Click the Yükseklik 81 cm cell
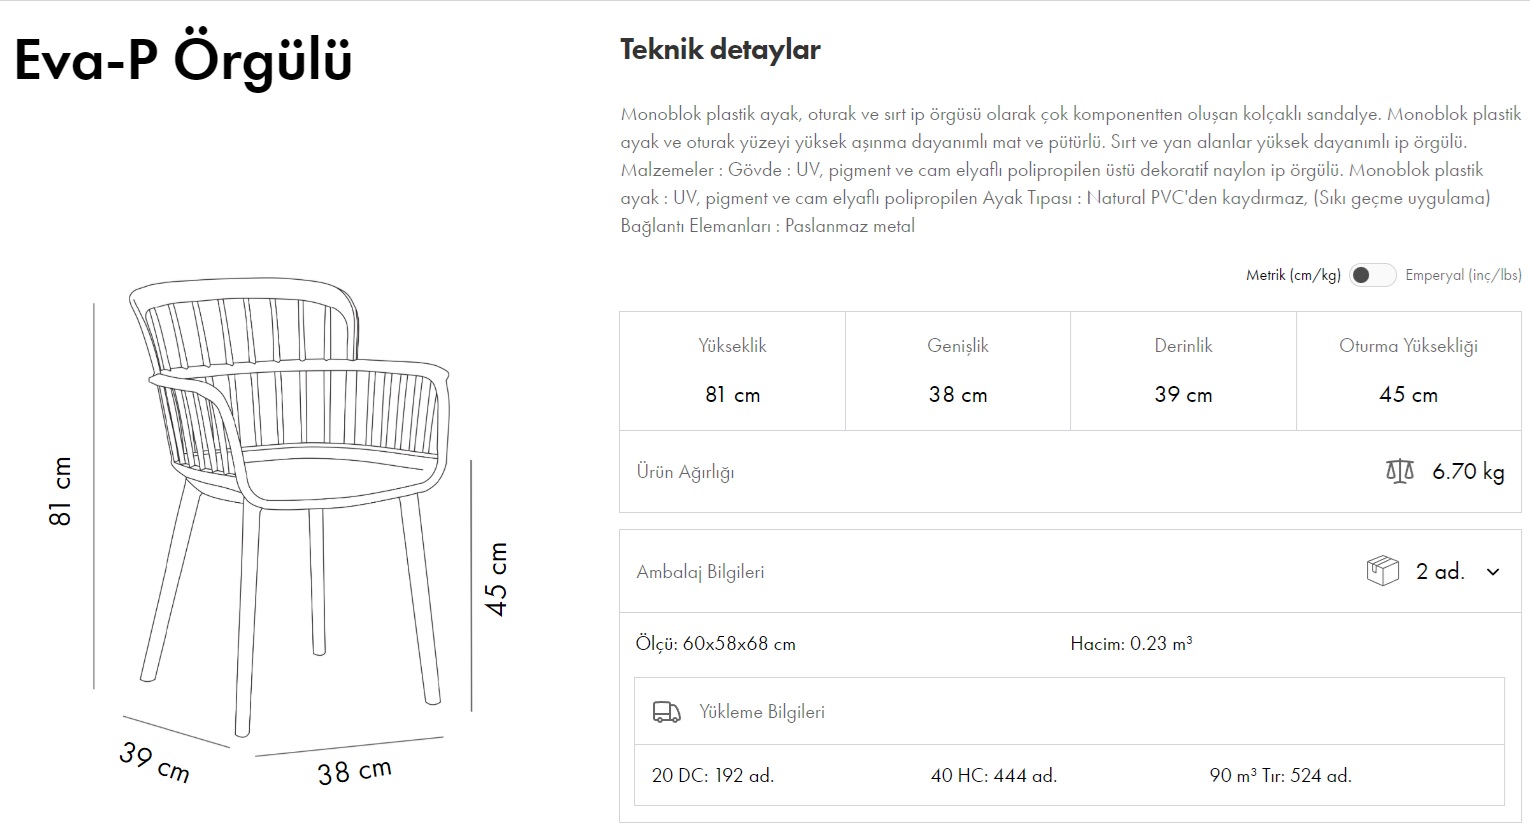 732,371
